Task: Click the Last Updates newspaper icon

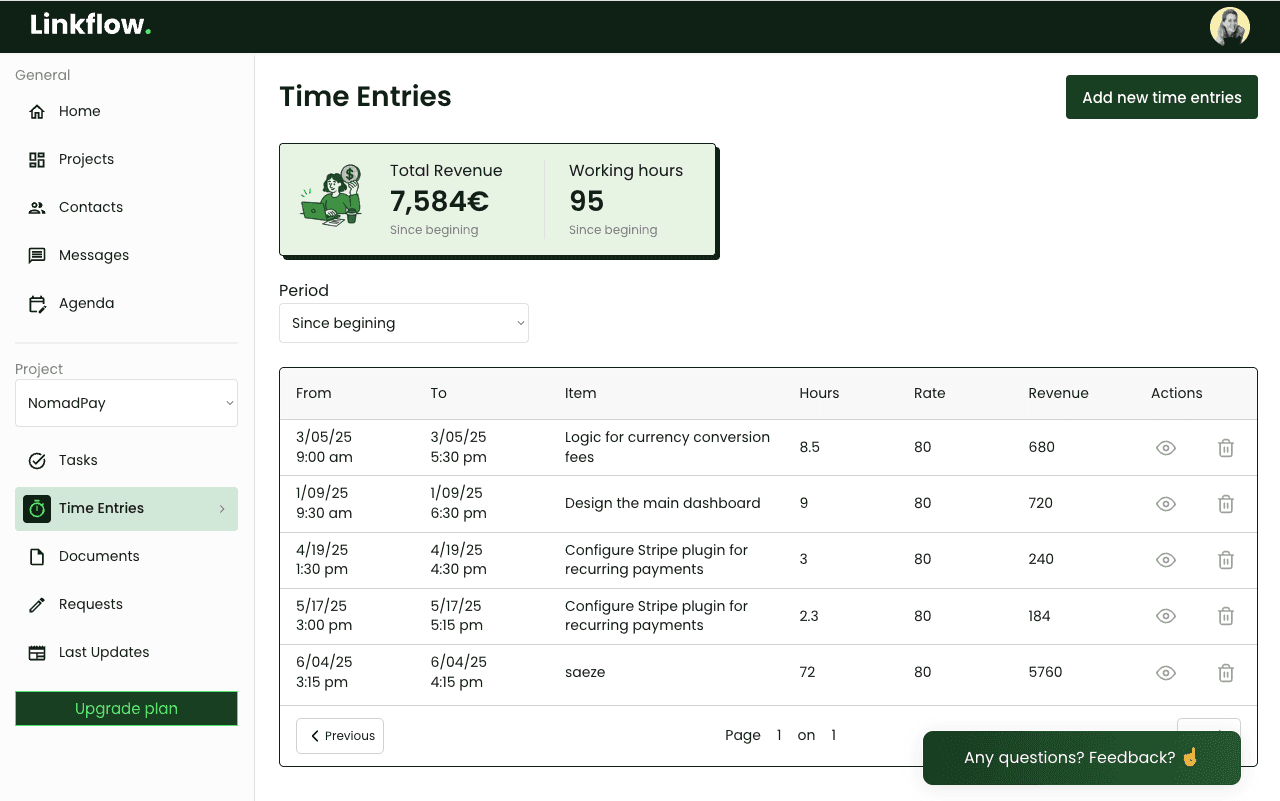Action: tap(37, 652)
